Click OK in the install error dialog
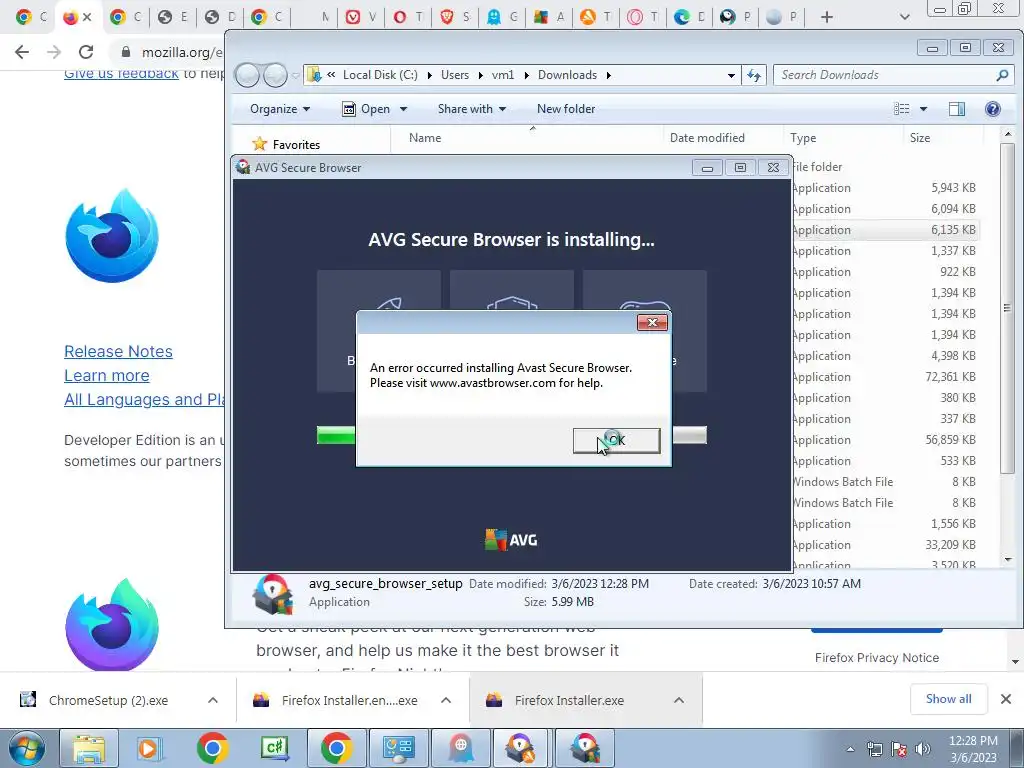The image size is (1024, 768). [616, 440]
